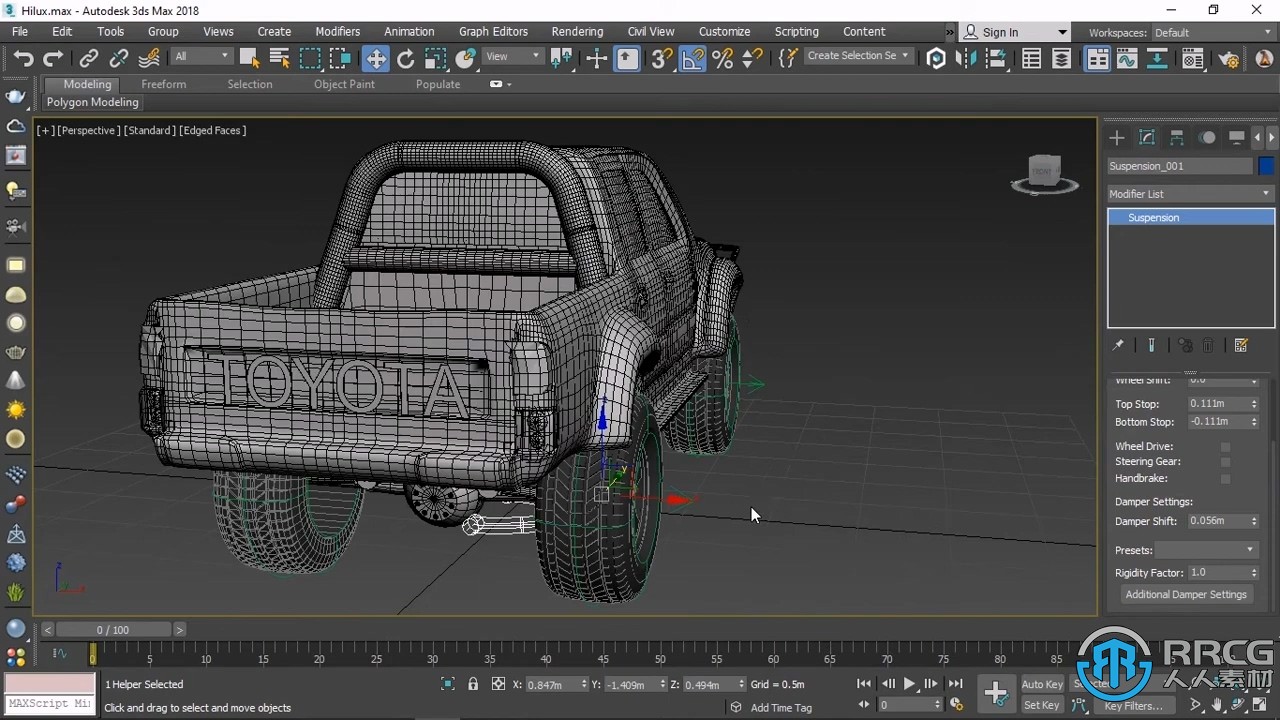Click the Auto Key button

point(1041,684)
